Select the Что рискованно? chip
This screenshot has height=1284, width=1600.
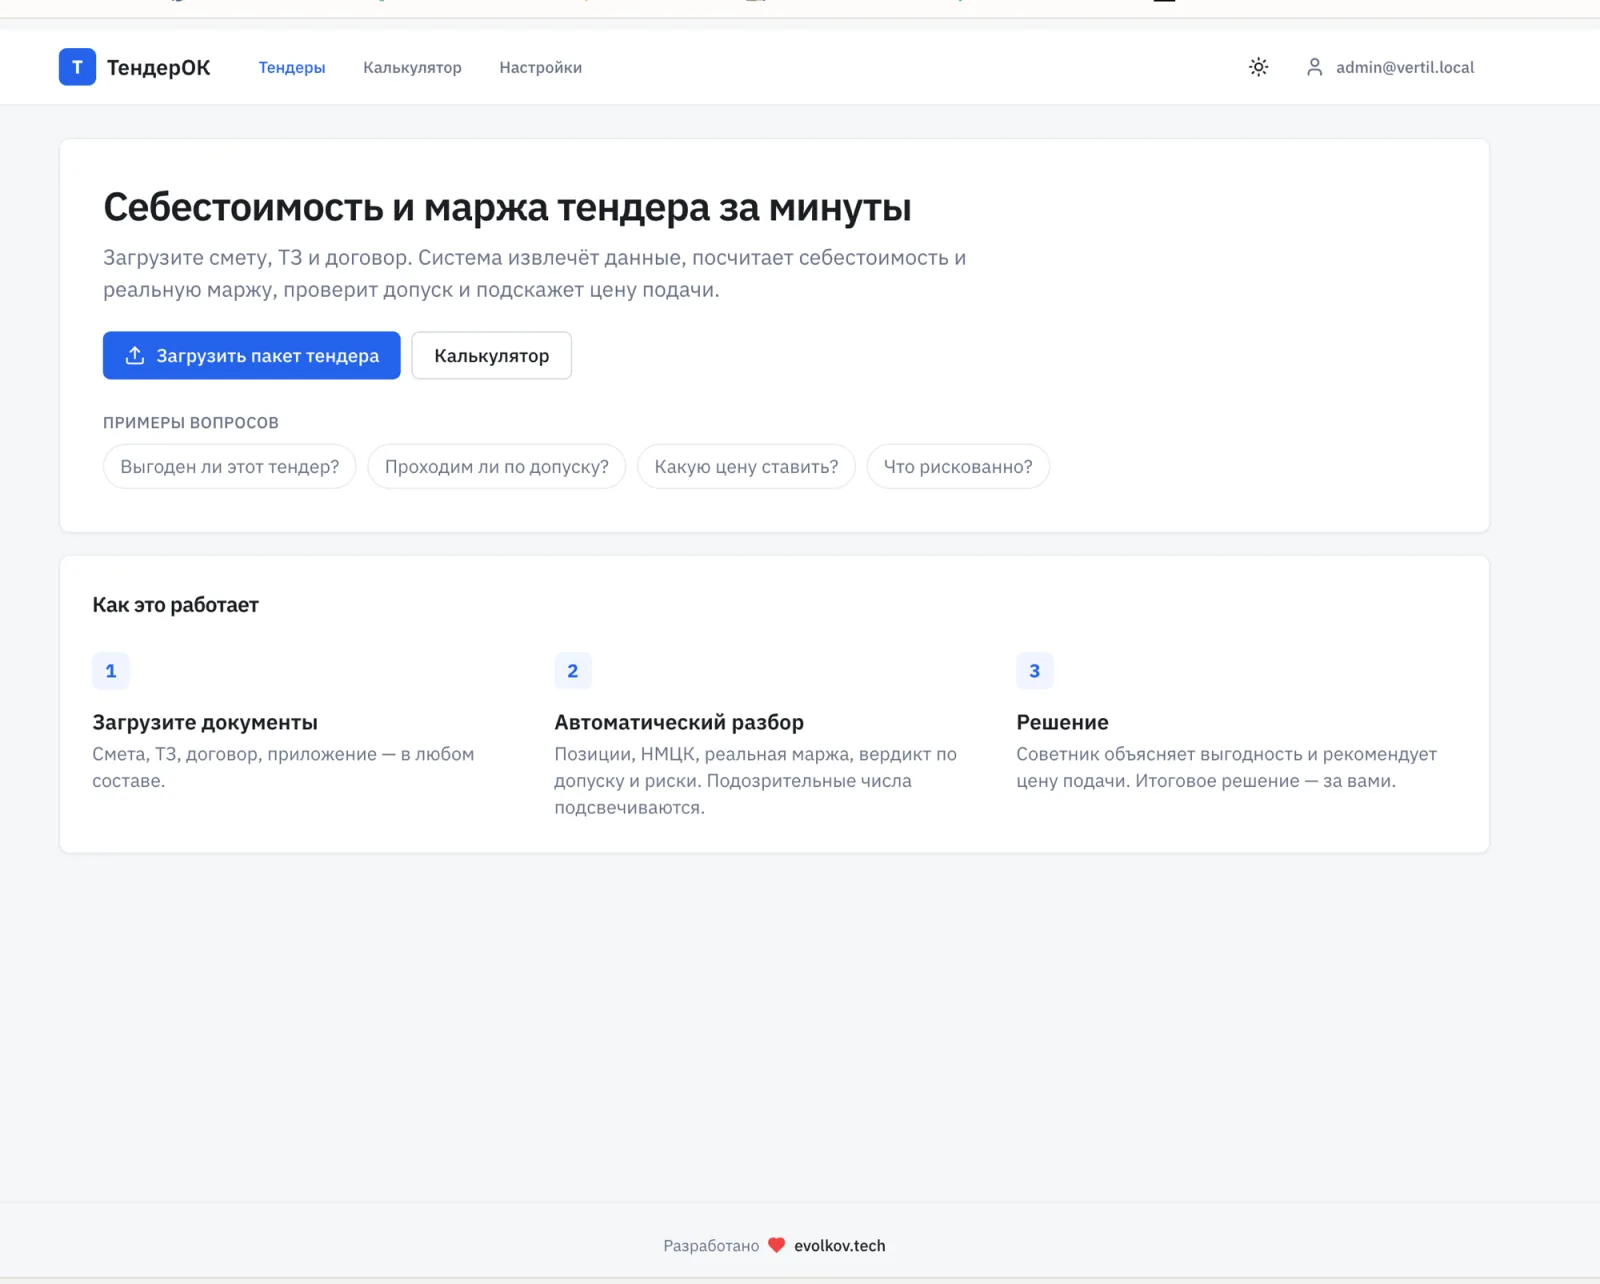957,466
